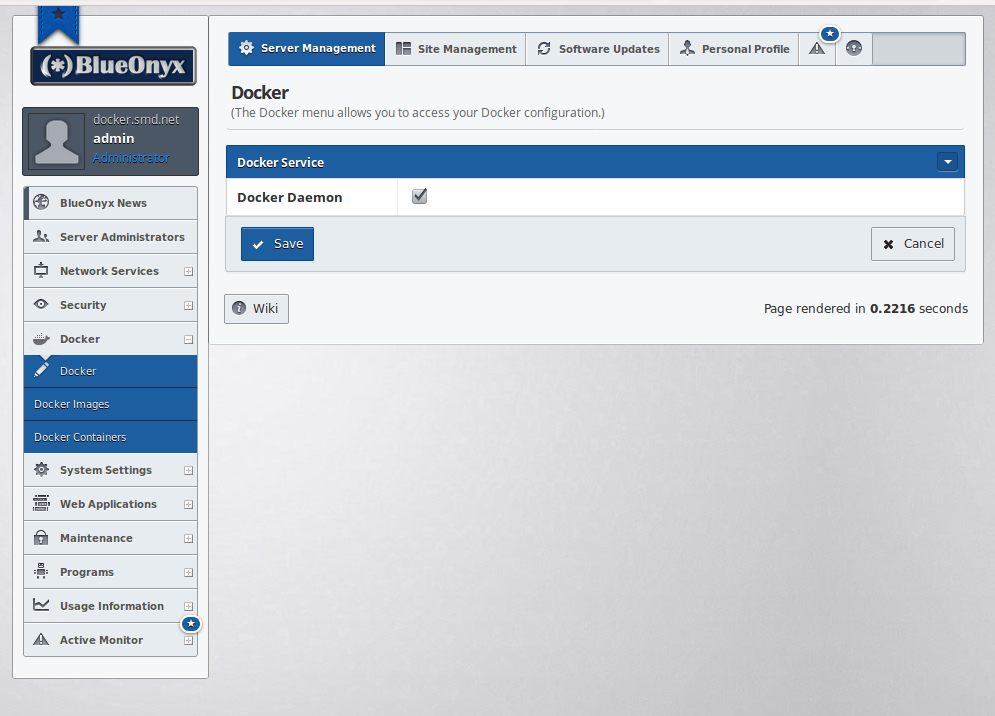Click the Software Updates refresh icon

click(544, 49)
